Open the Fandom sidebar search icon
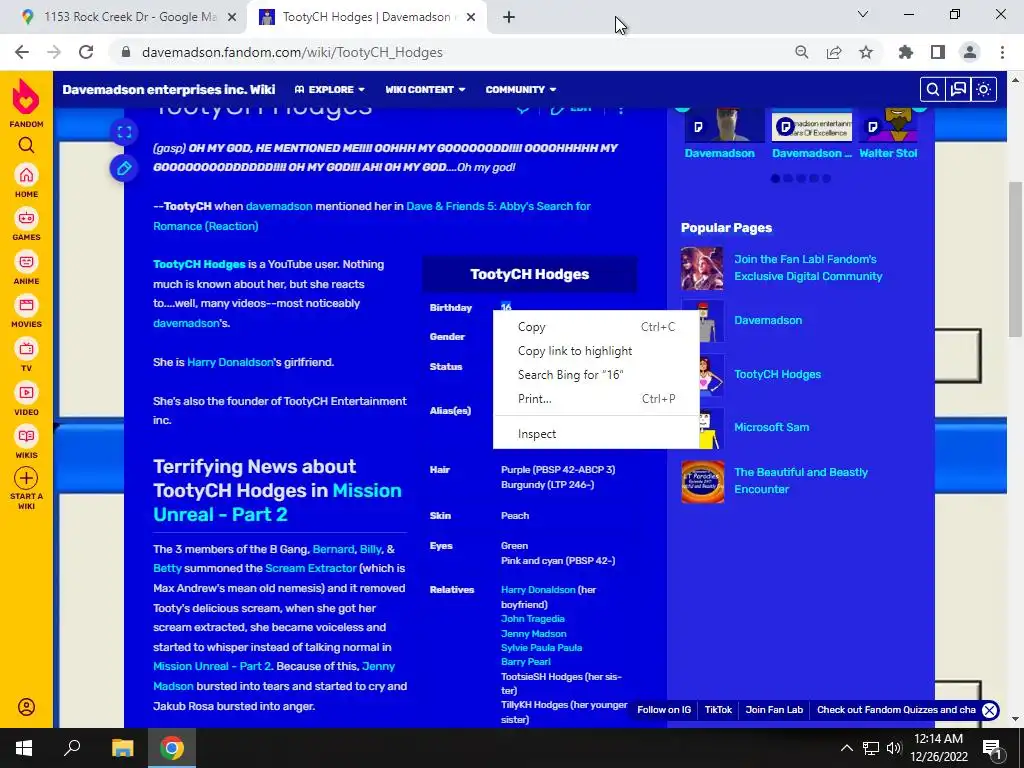This screenshot has height=768, width=1024. coord(26,145)
